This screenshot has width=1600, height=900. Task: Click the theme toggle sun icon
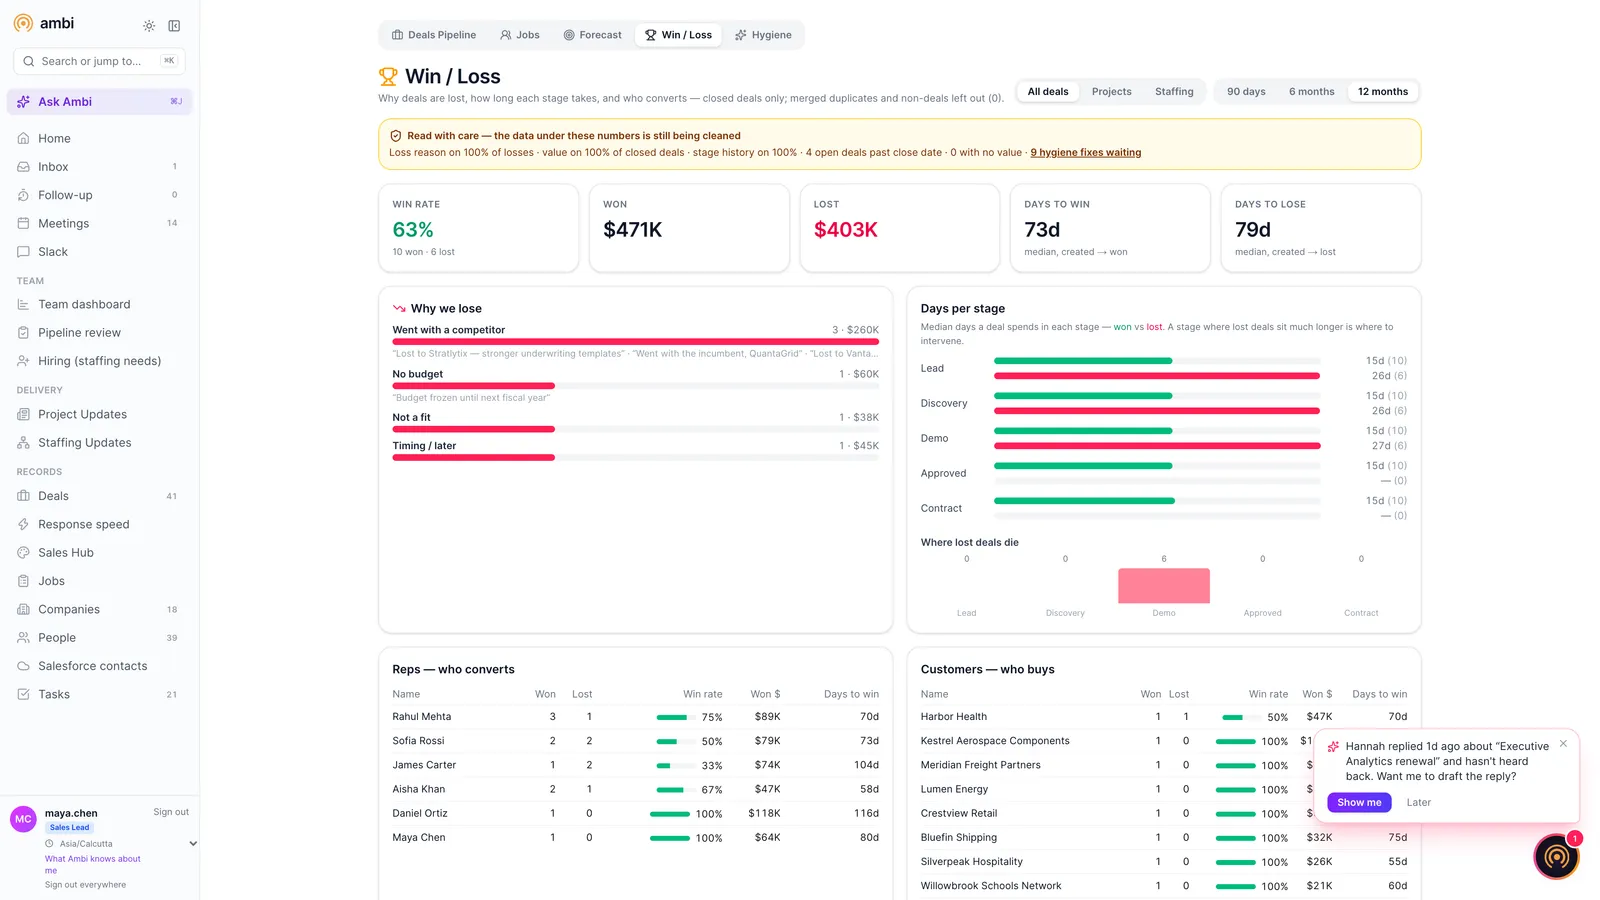[149, 26]
